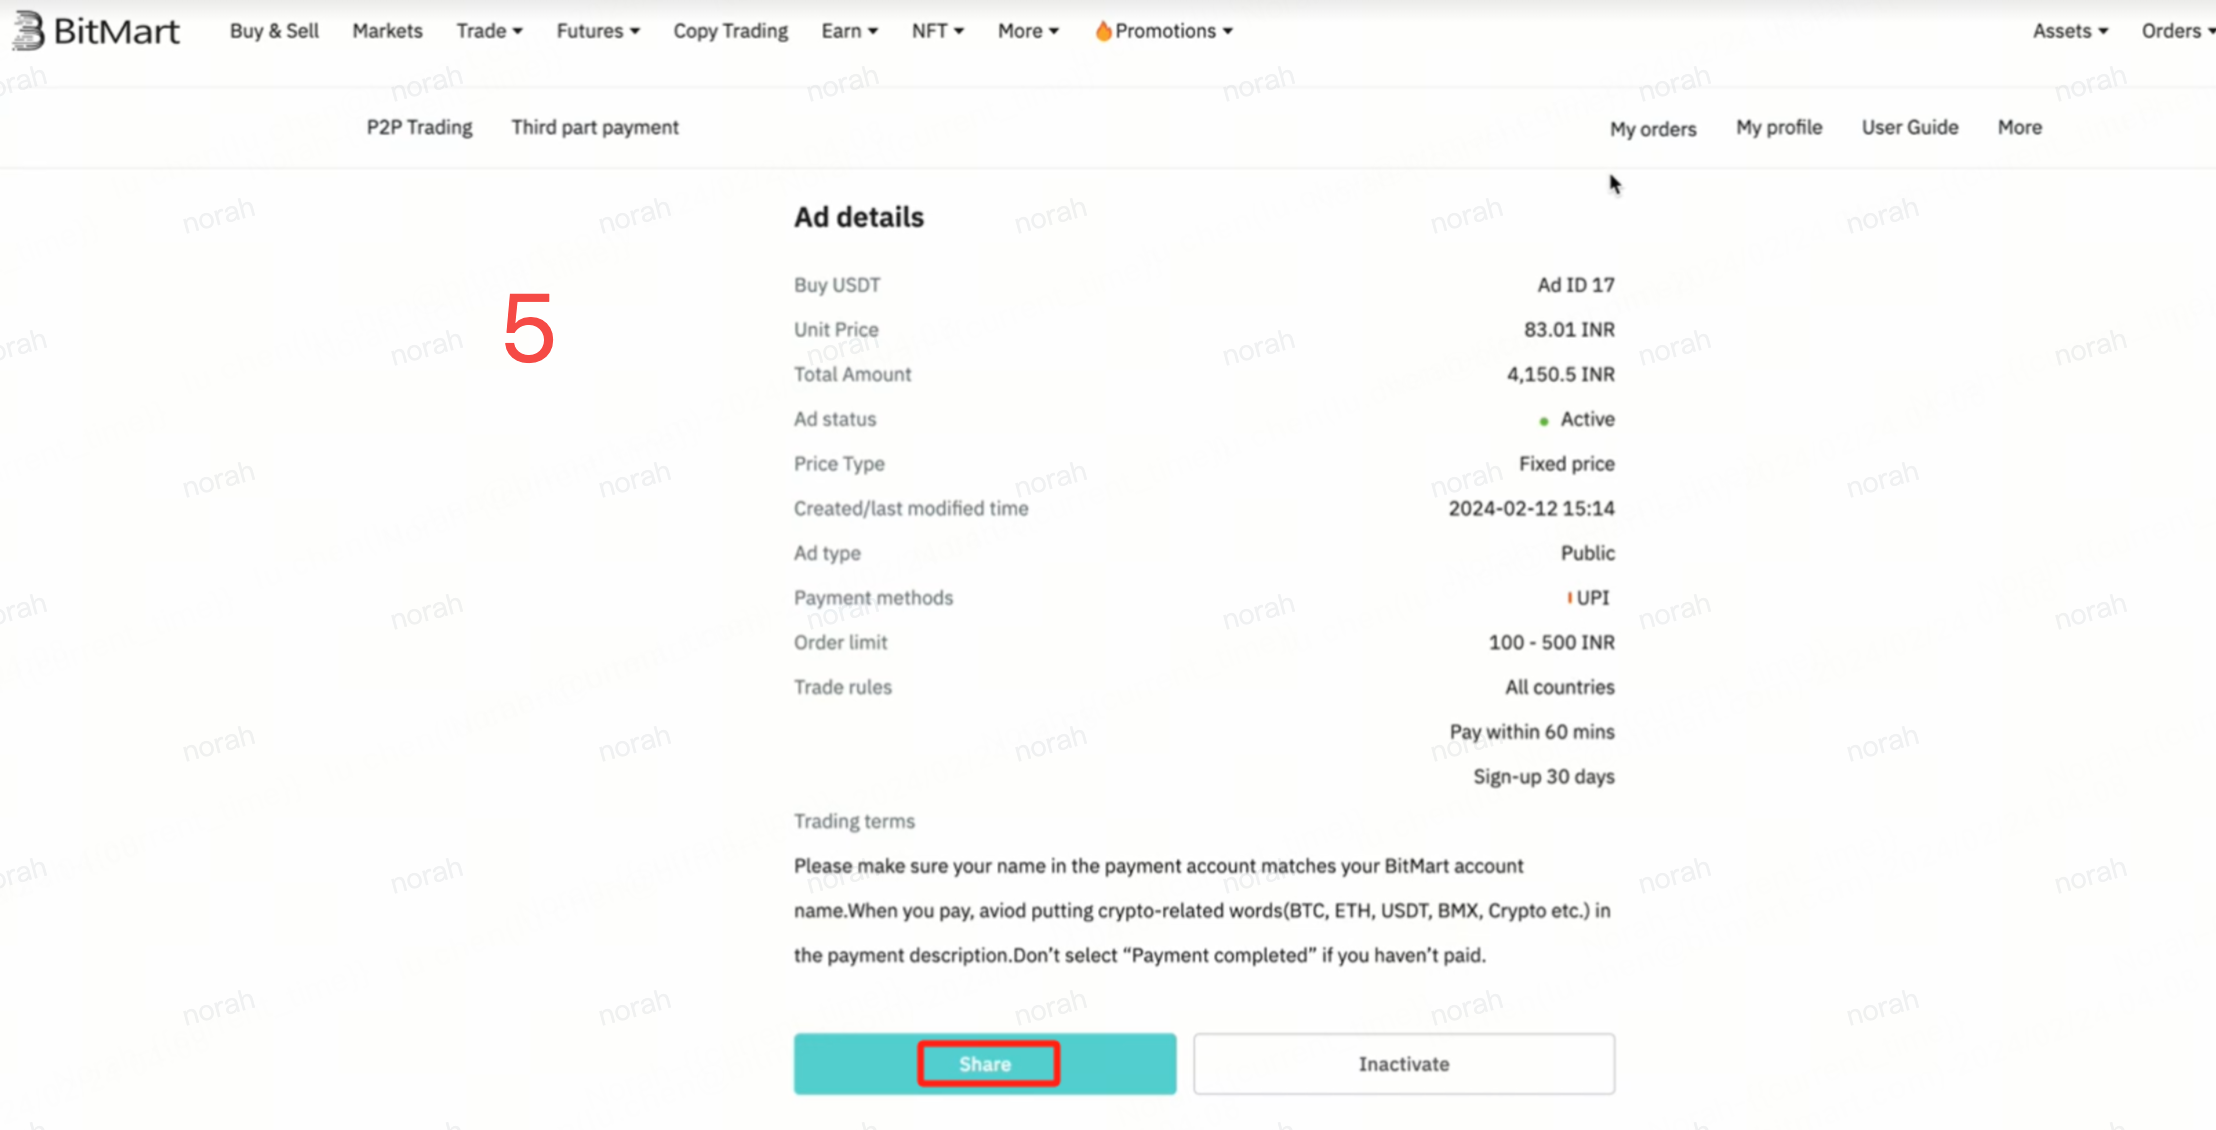Click the Trading terms label
Screen dimensions: 2216x1130
(854, 821)
